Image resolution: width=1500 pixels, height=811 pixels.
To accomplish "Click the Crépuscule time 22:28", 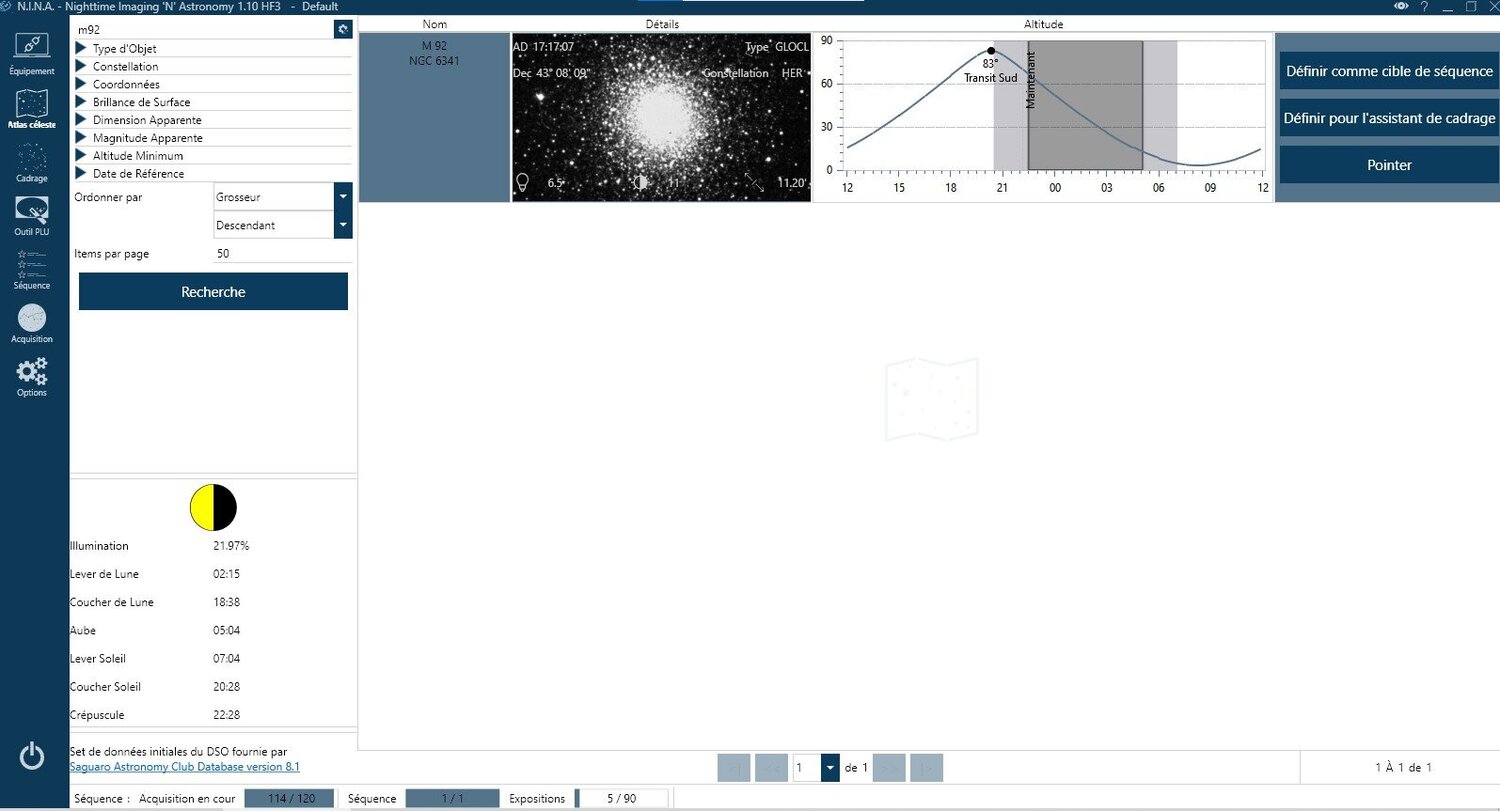I will [x=226, y=715].
